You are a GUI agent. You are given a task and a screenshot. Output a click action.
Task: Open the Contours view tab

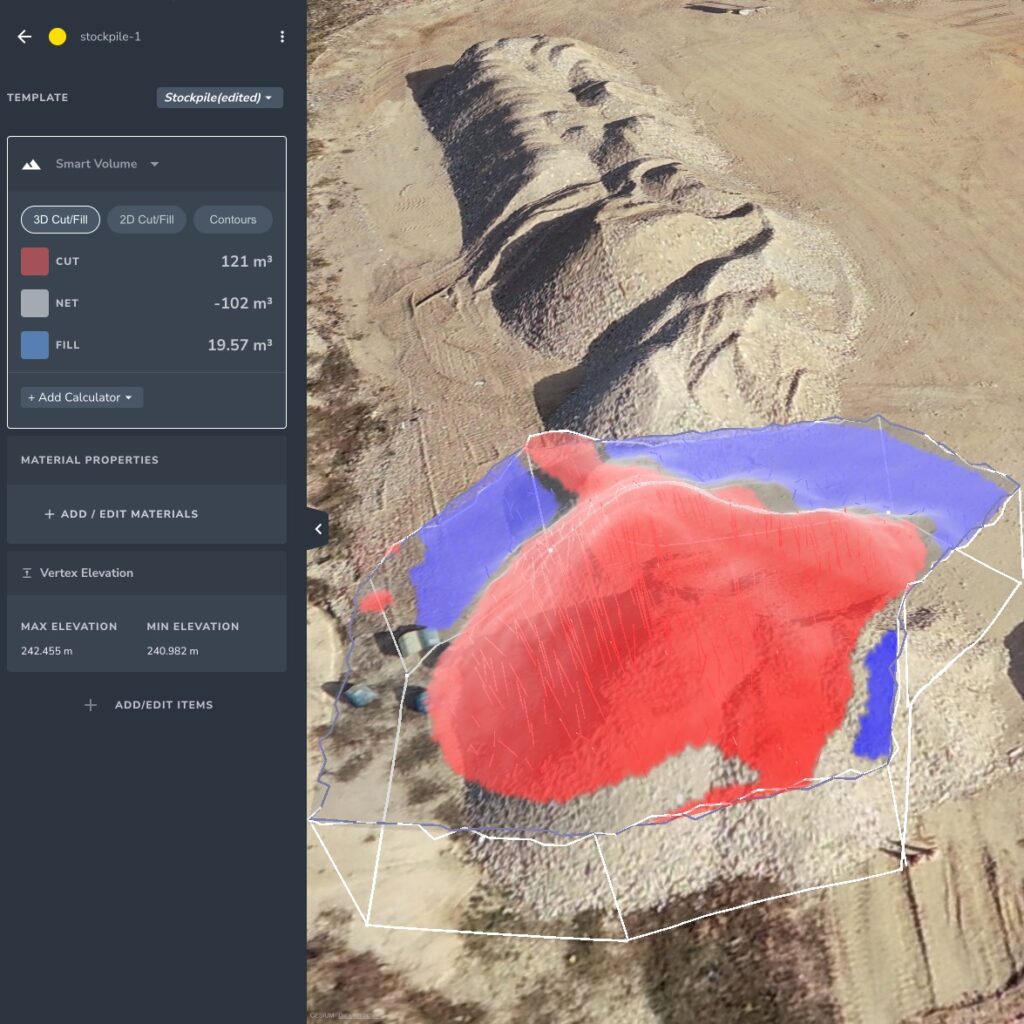point(232,219)
